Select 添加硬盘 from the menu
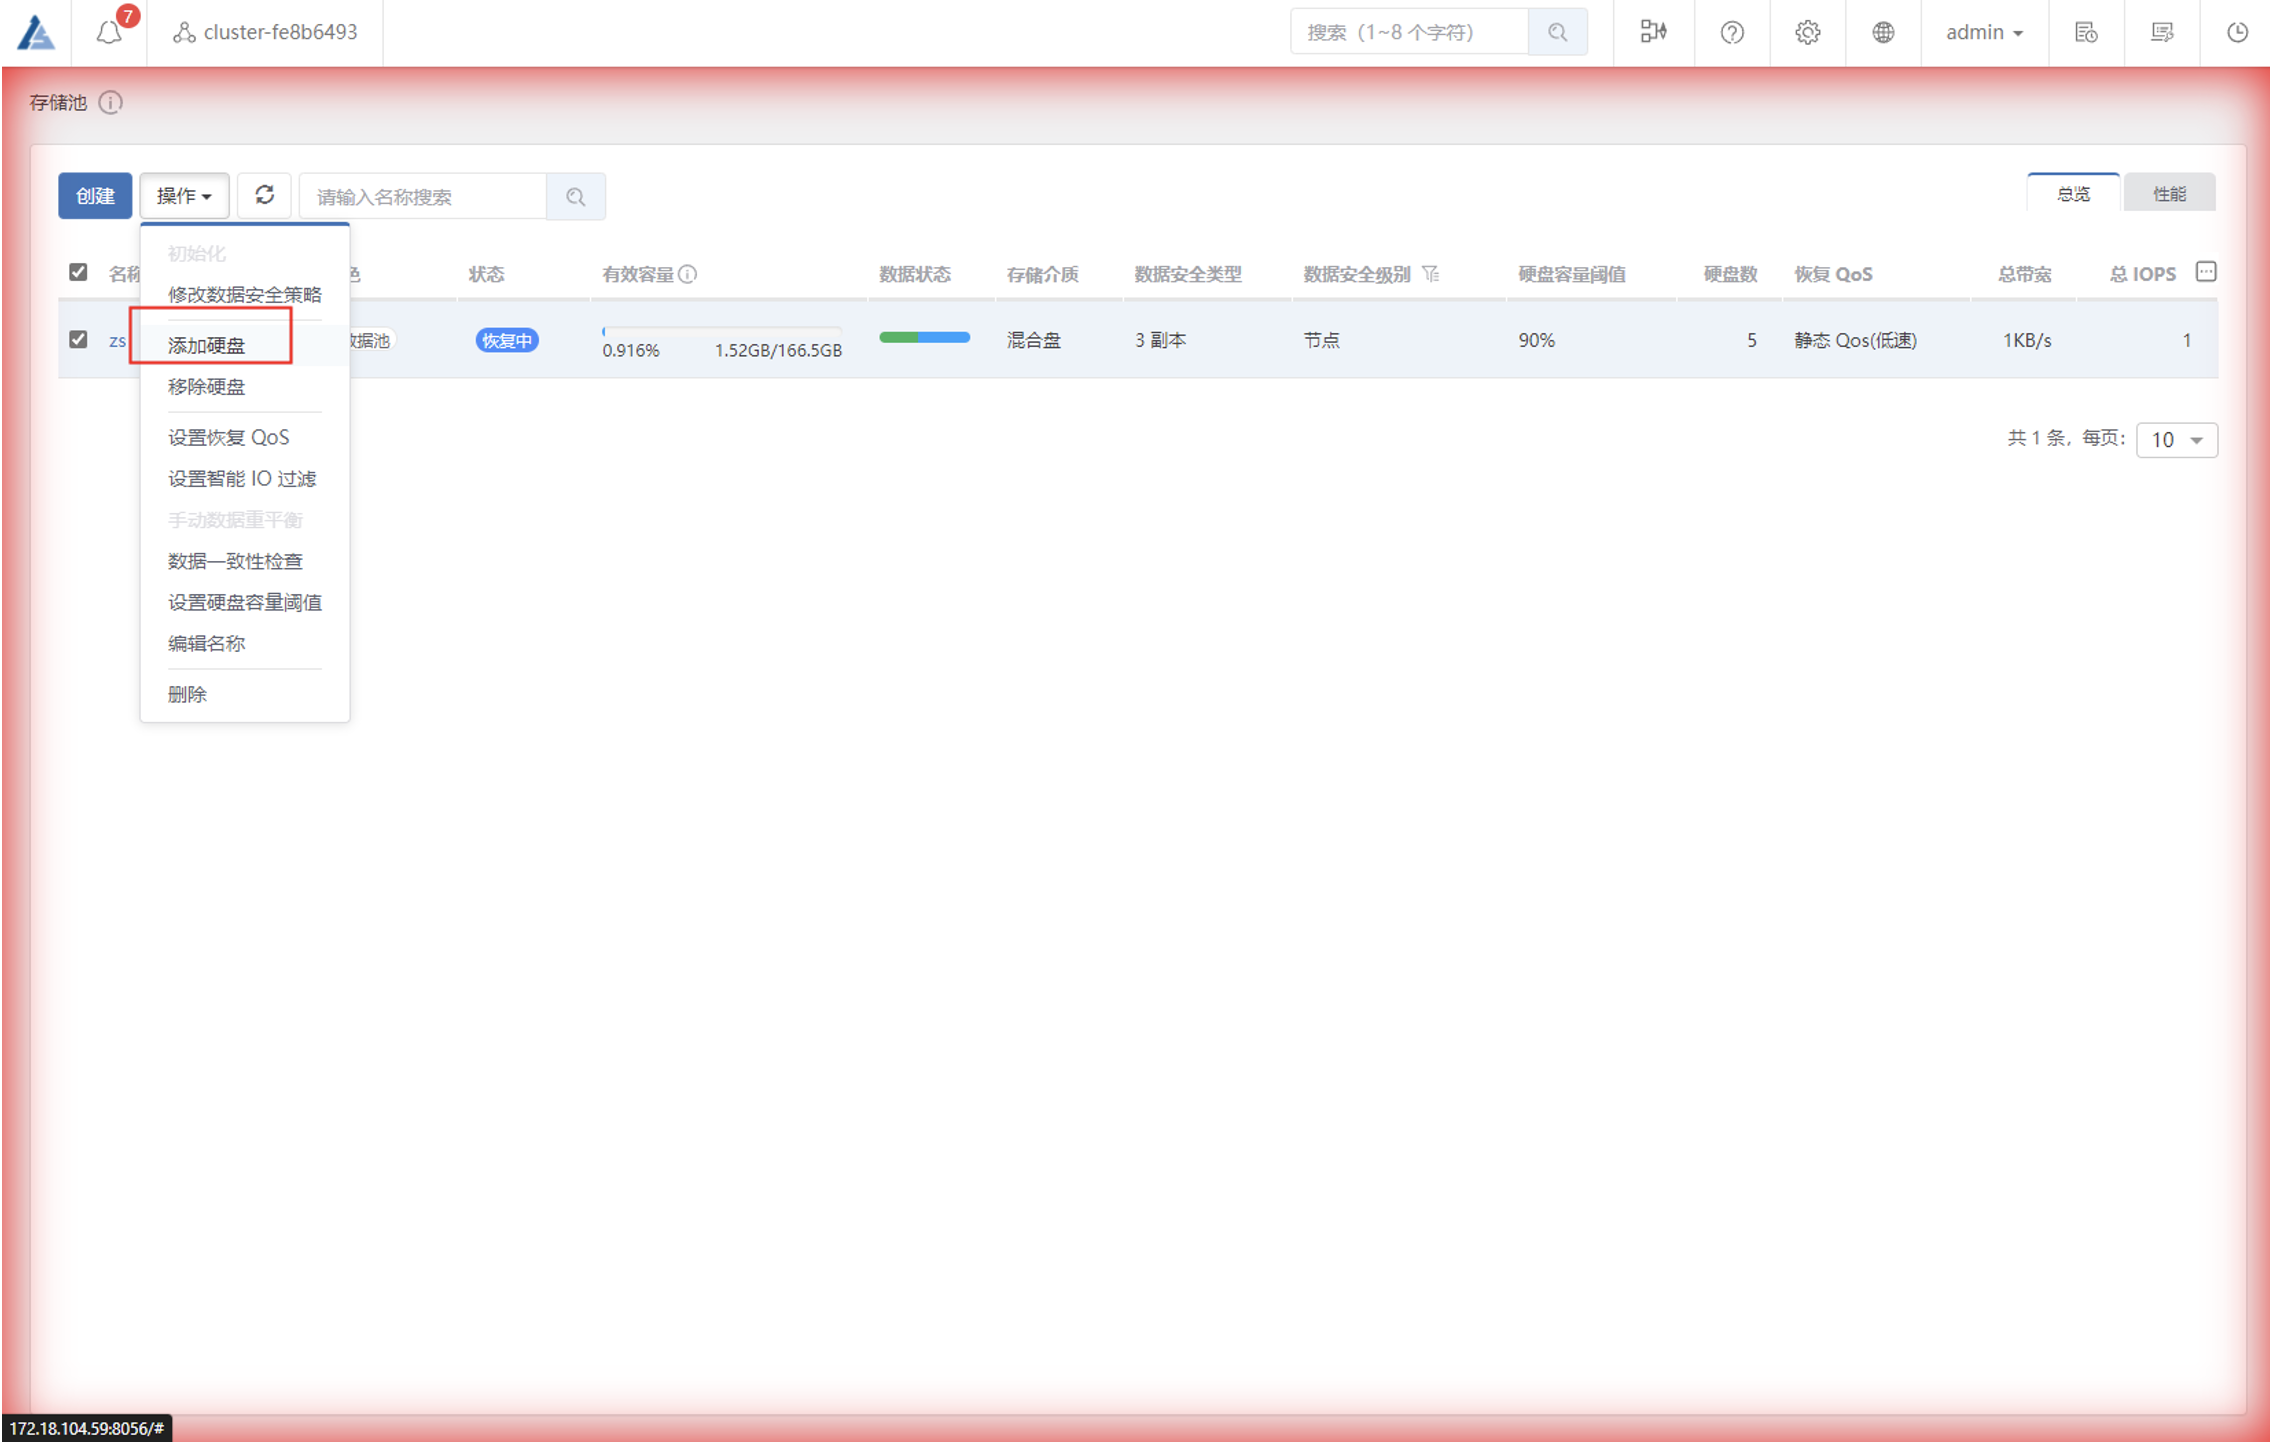 point(207,345)
